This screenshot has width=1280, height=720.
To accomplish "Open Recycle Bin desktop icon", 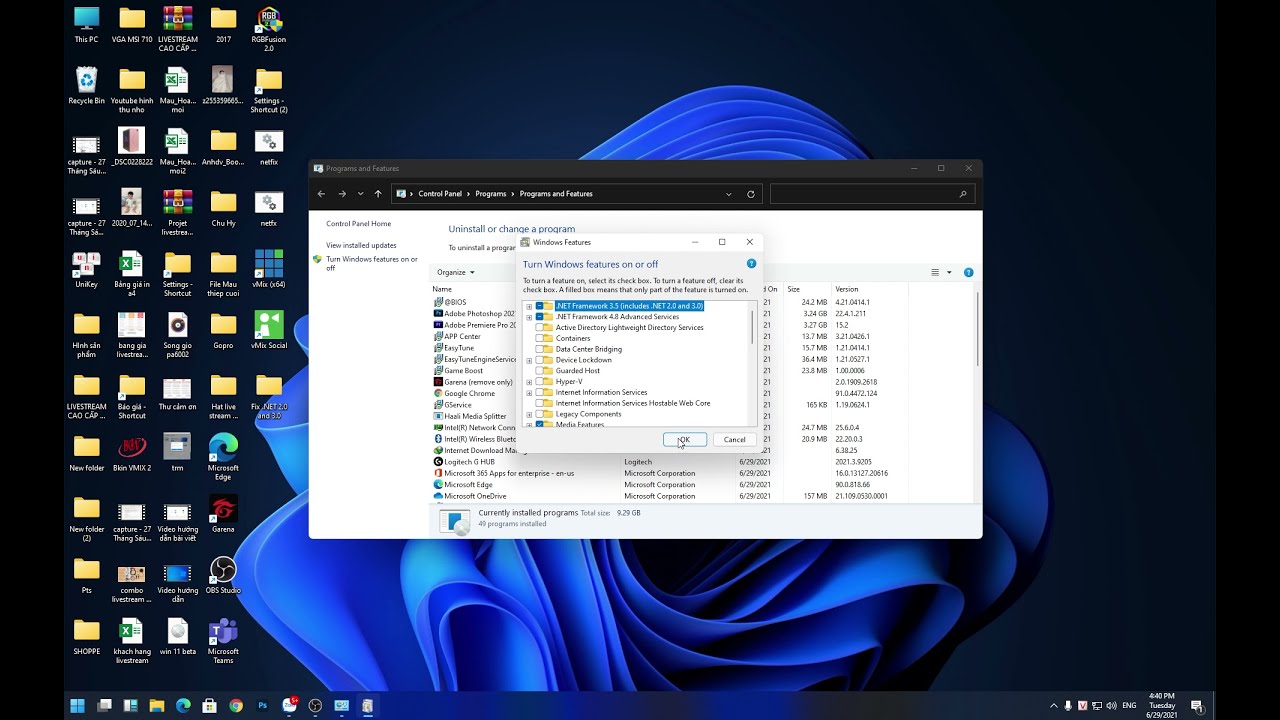I will [86, 86].
